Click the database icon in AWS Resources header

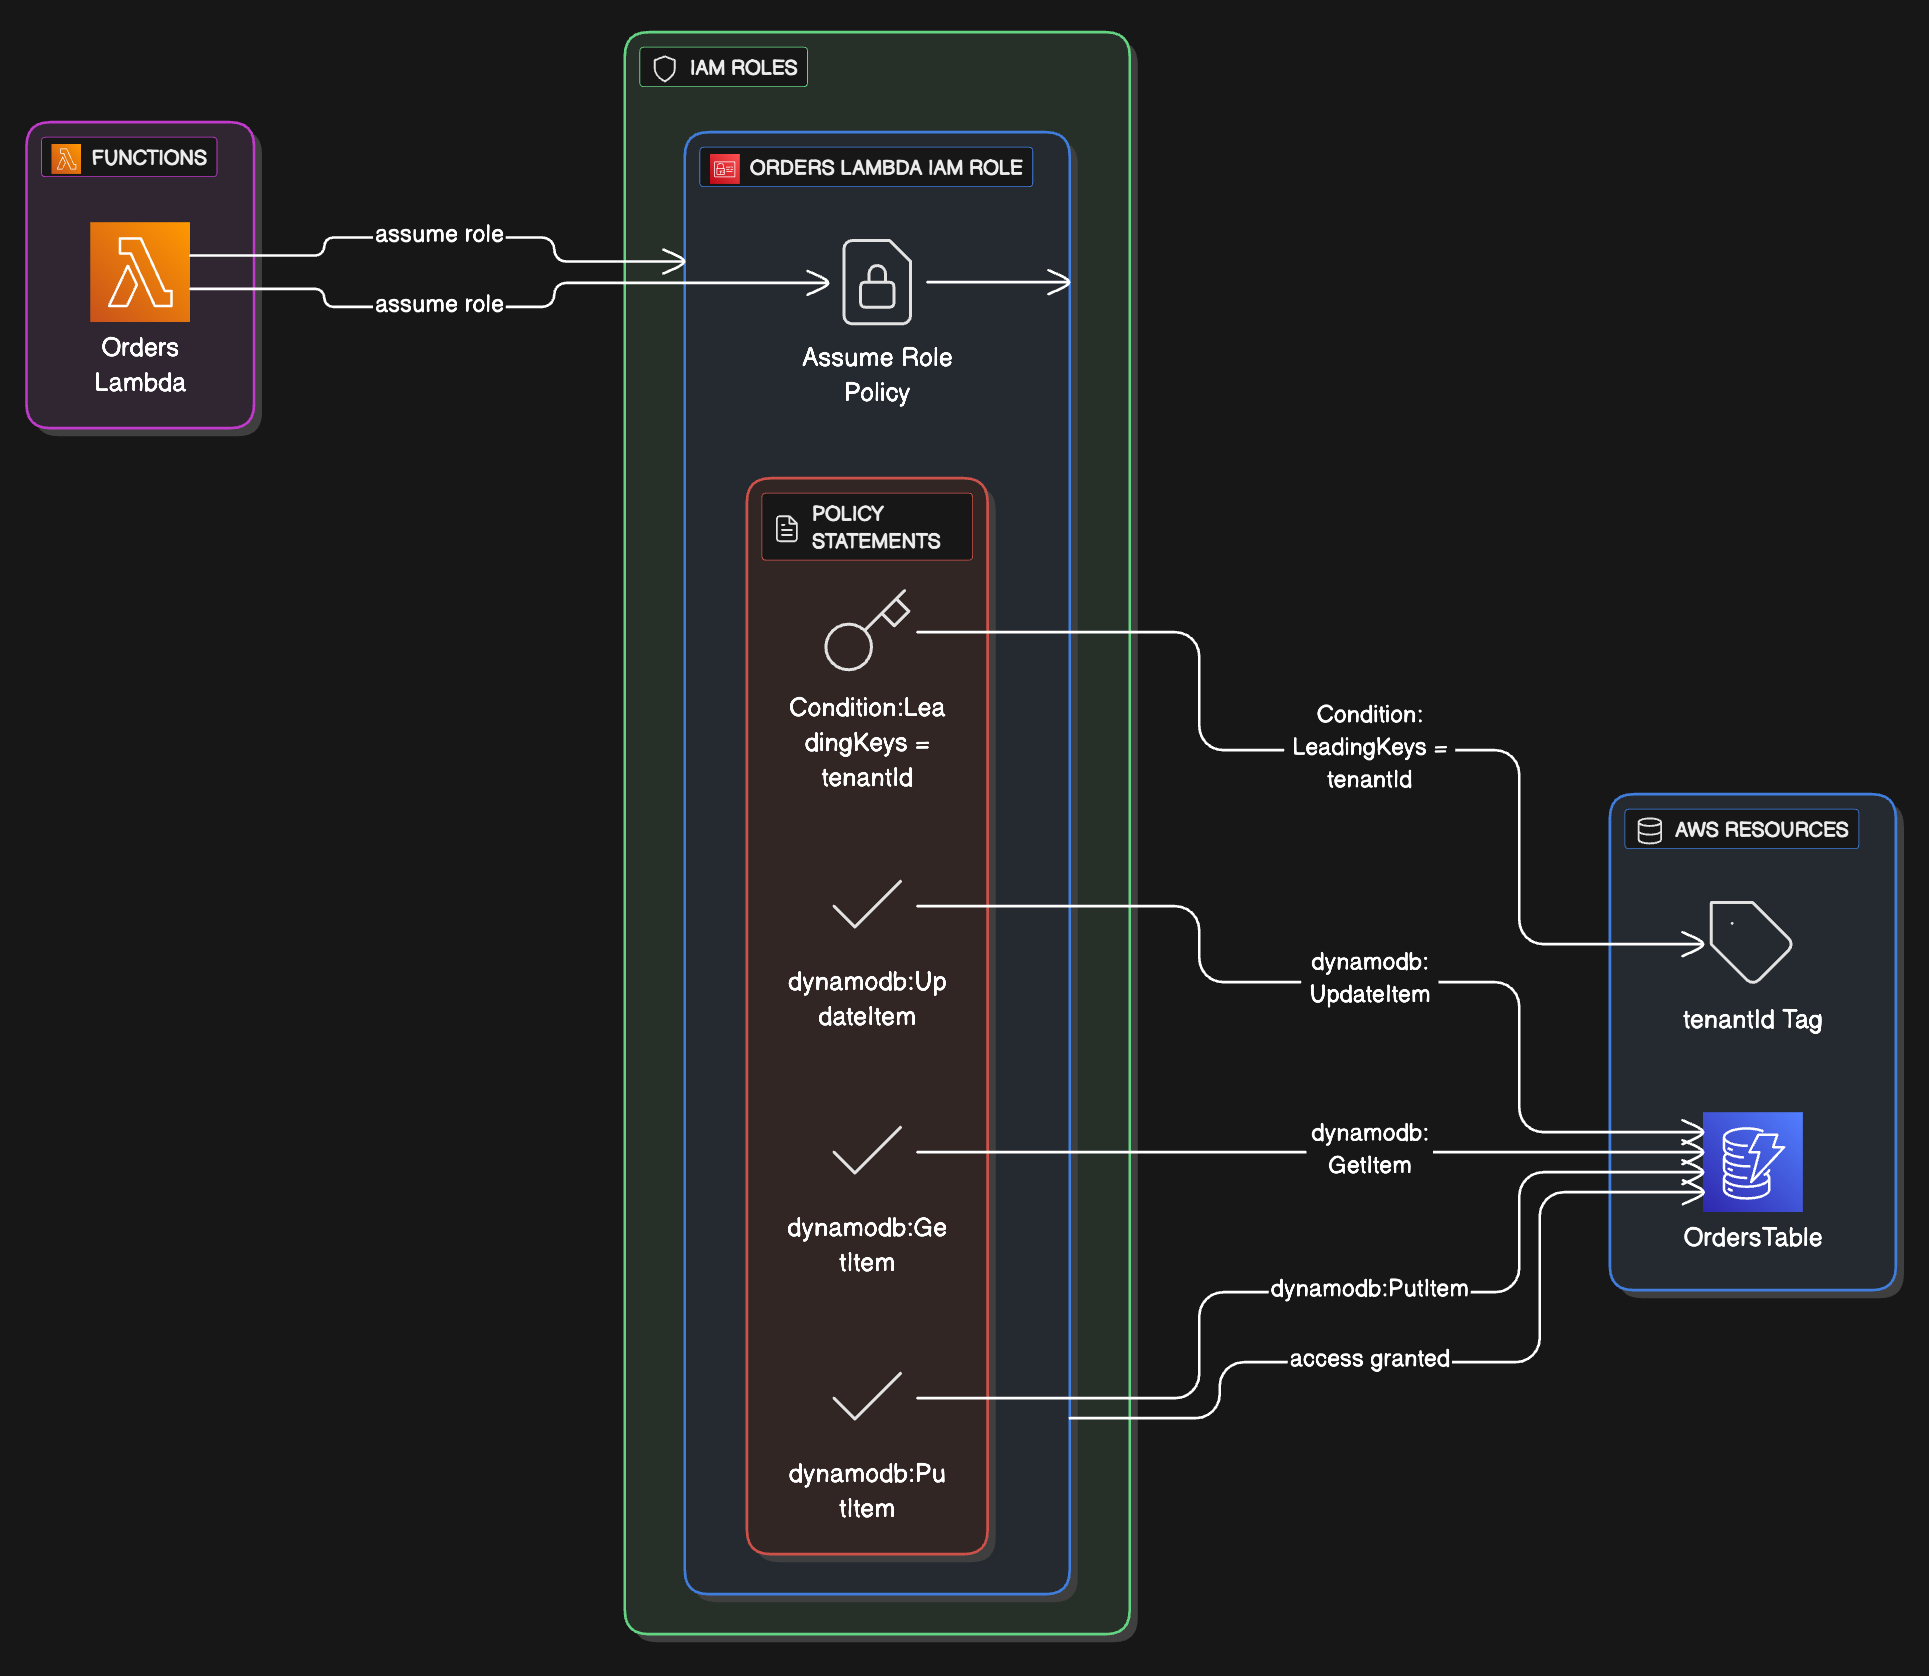click(1650, 830)
